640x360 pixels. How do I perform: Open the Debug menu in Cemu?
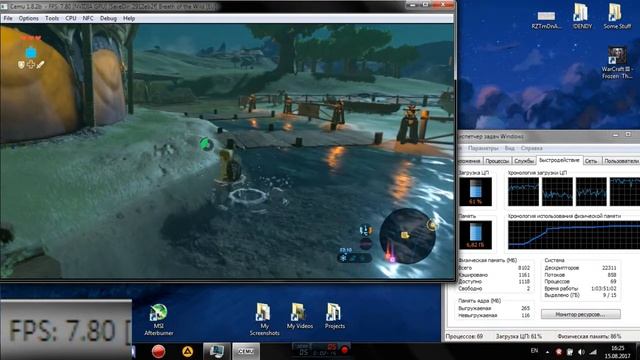pyautogui.click(x=108, y=18)
